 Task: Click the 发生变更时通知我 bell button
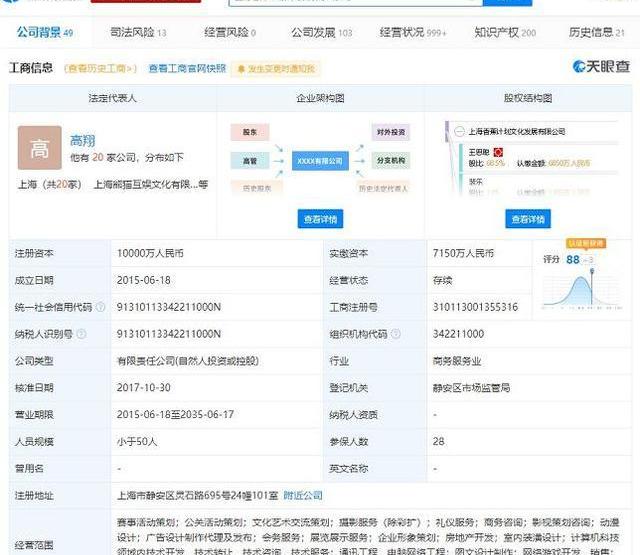pos(276,69)
